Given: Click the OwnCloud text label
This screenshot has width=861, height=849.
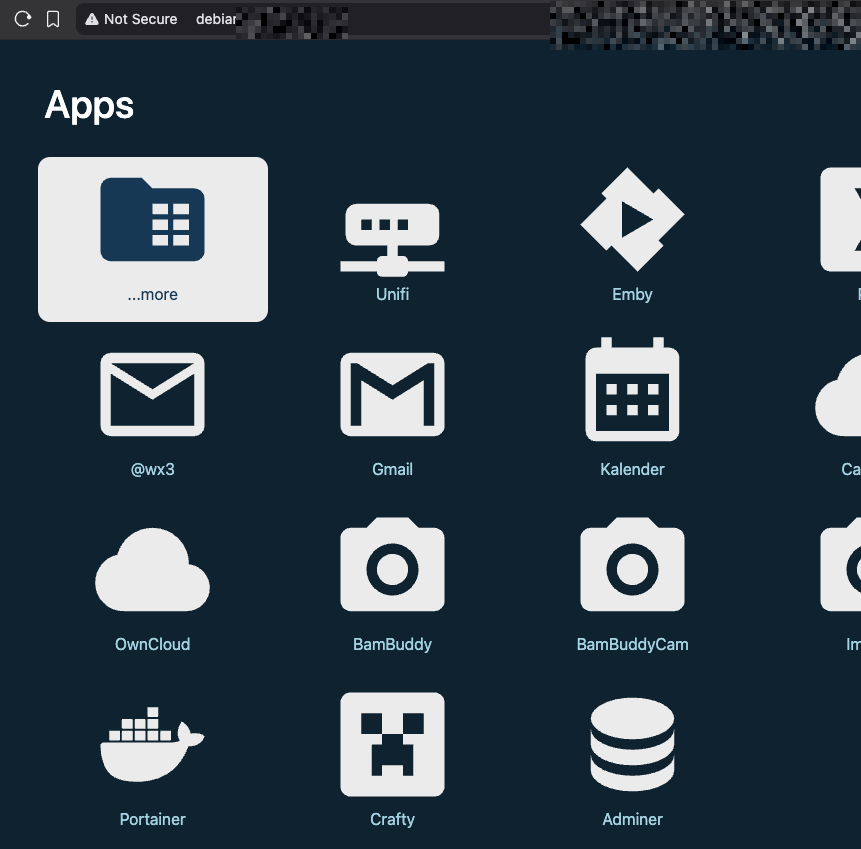Looking at the screenshot, I should click(152, 644).
